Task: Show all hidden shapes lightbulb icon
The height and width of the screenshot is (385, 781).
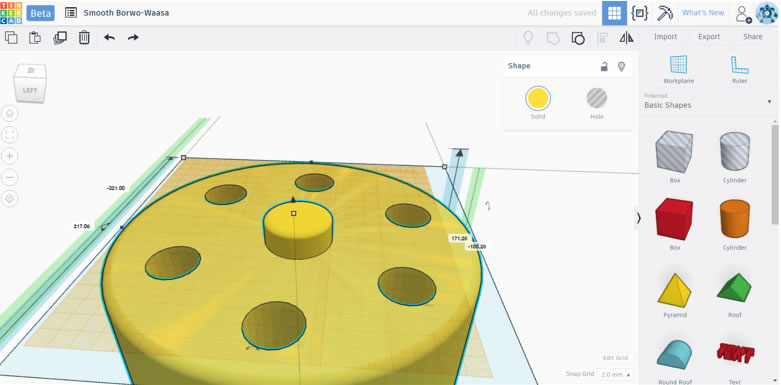Action: [528, 38]
